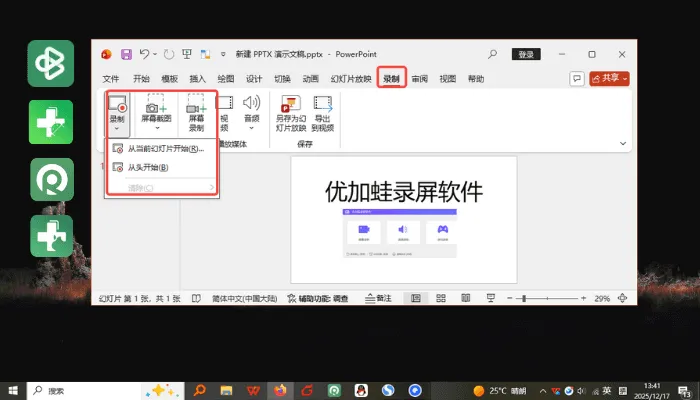Switch to Reading view icon
The width and height of the screenshot is (700, 400).
tap(466, 298)
